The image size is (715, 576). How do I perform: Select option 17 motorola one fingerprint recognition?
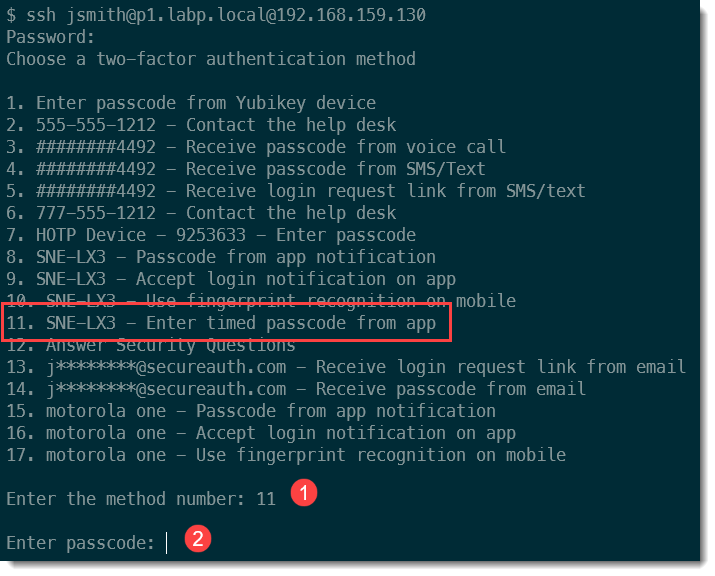[286, 455]
